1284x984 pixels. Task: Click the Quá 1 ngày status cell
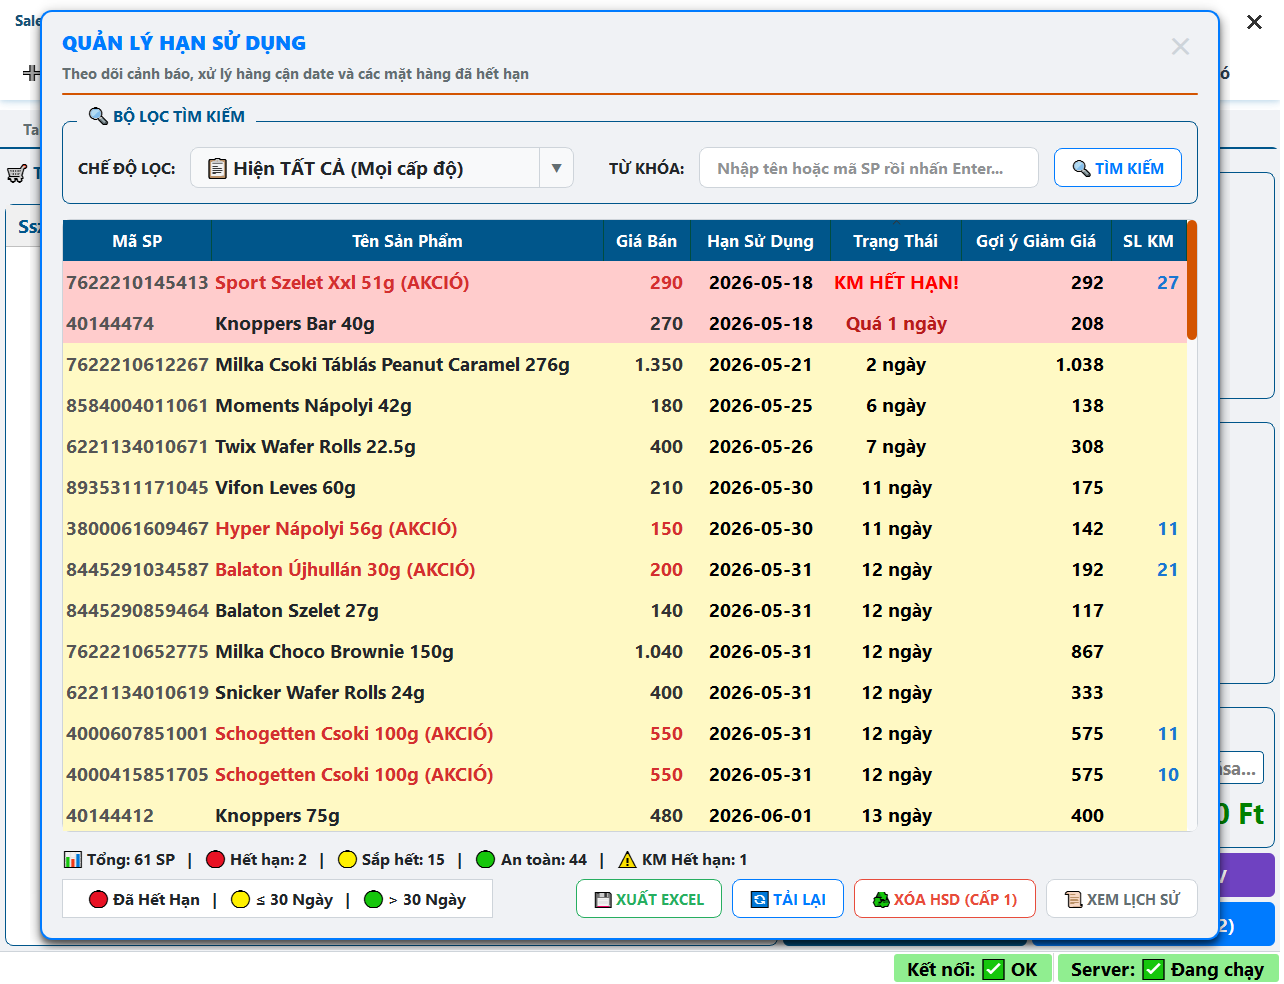[x=896, y=324]
